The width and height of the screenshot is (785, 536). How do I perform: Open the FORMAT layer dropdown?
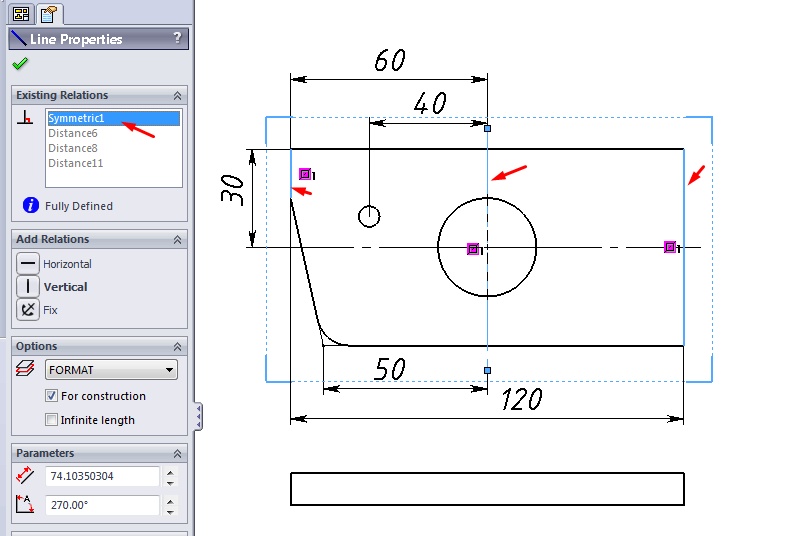[x=111, y=370]
